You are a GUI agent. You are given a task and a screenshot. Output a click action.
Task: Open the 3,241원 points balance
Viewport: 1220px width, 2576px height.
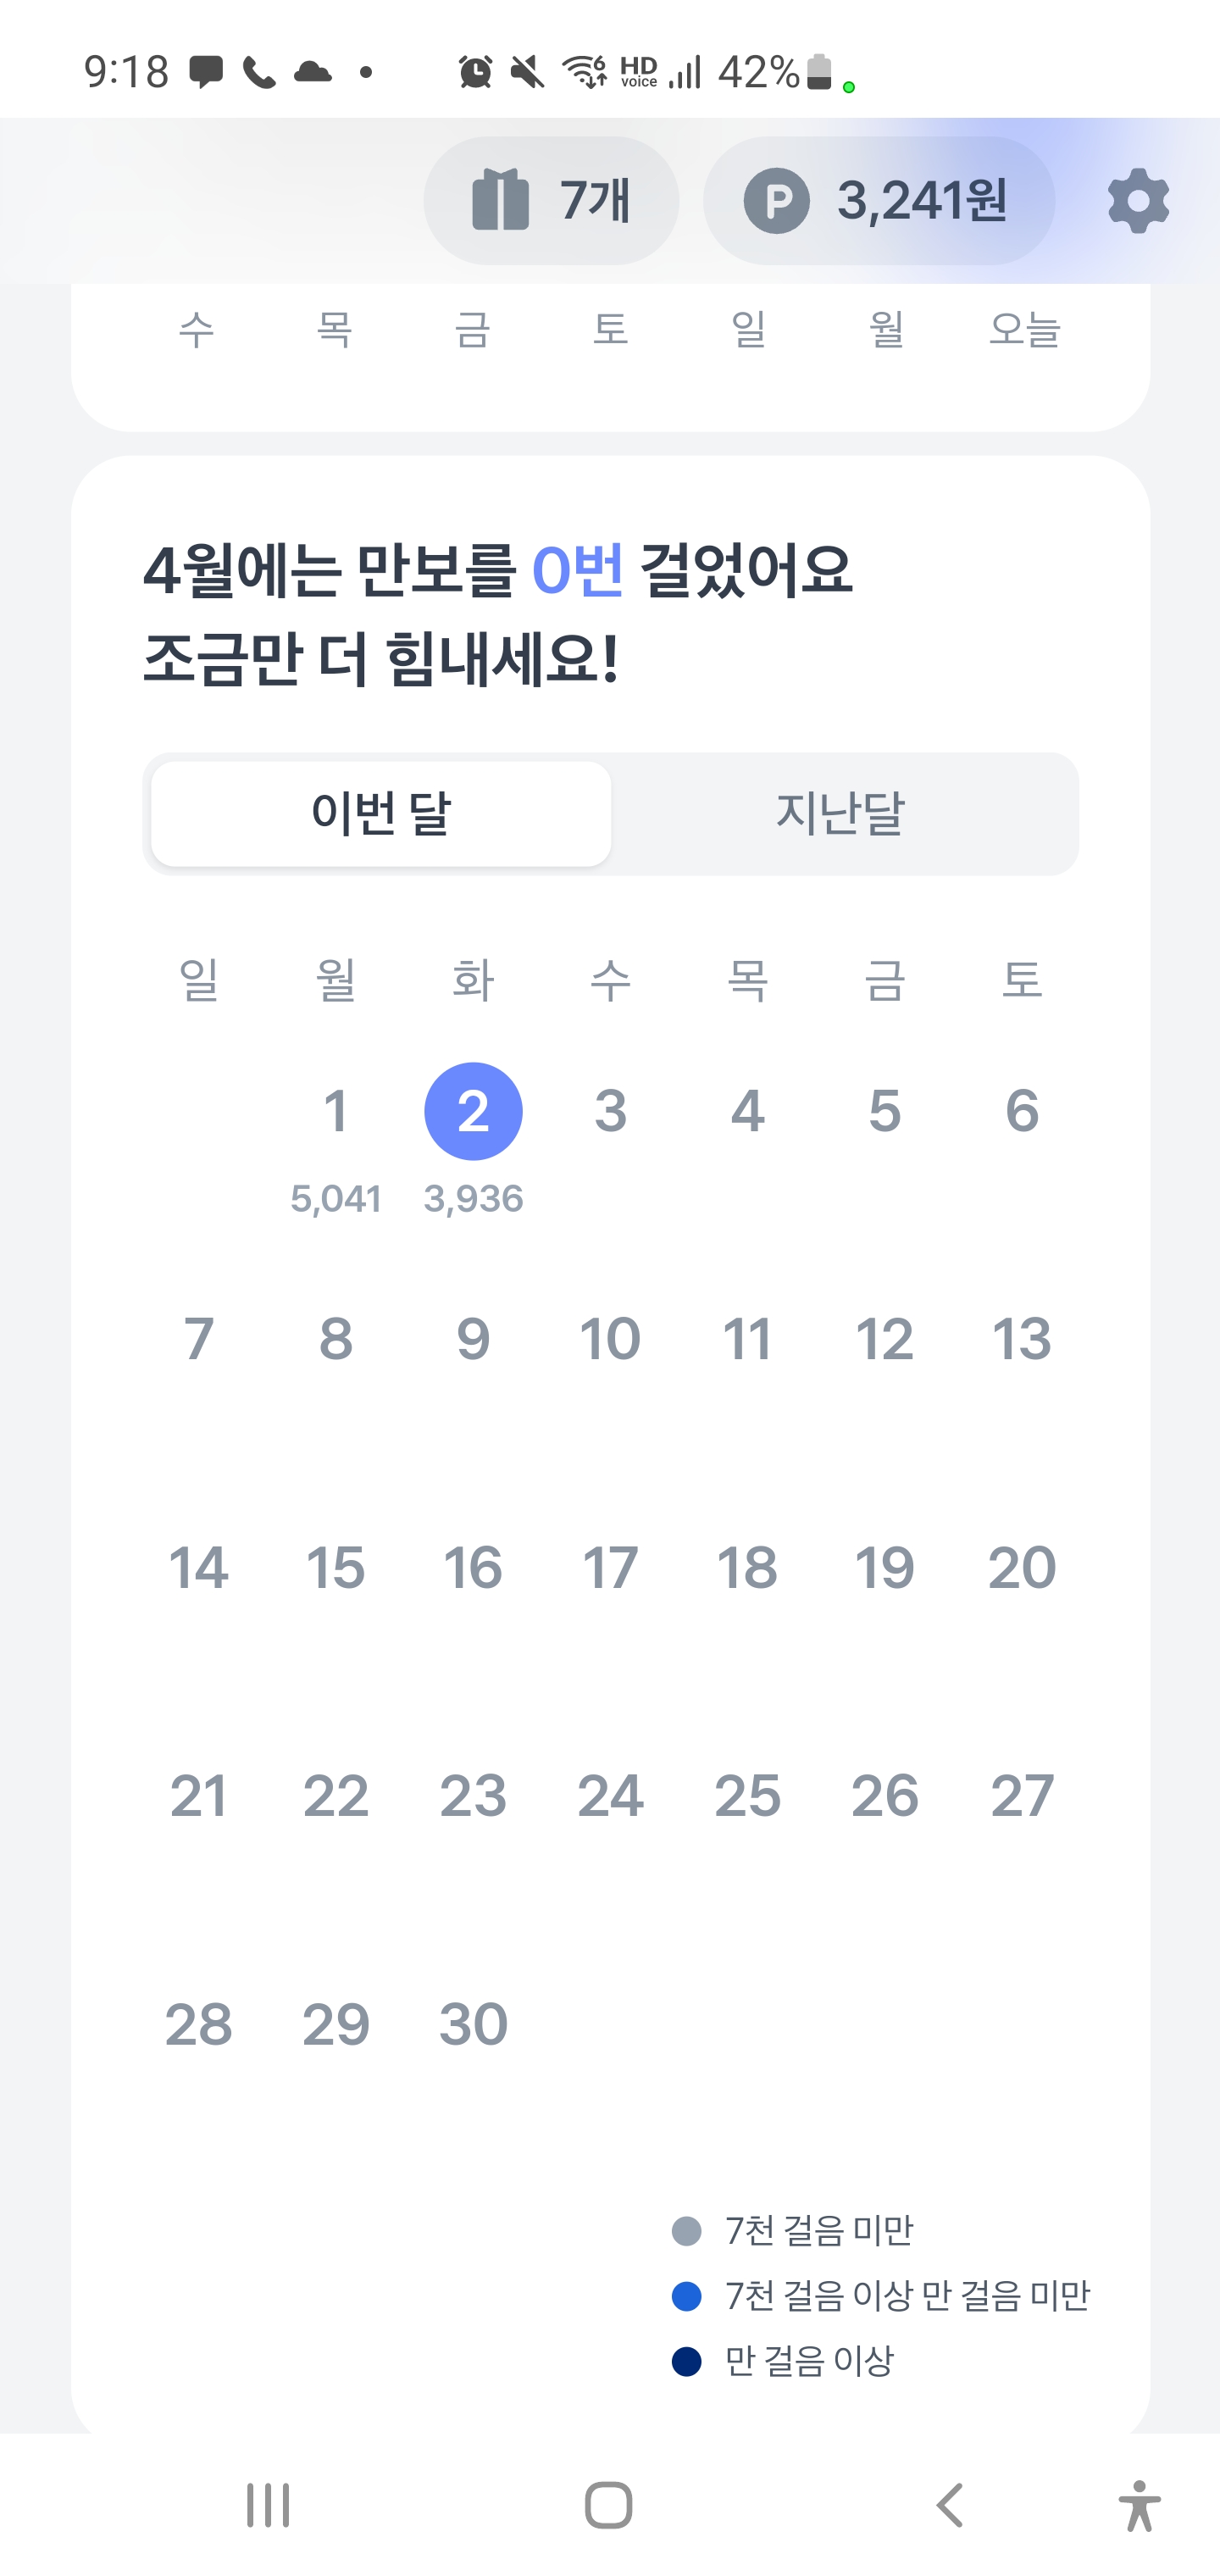(x=921, y=201)
